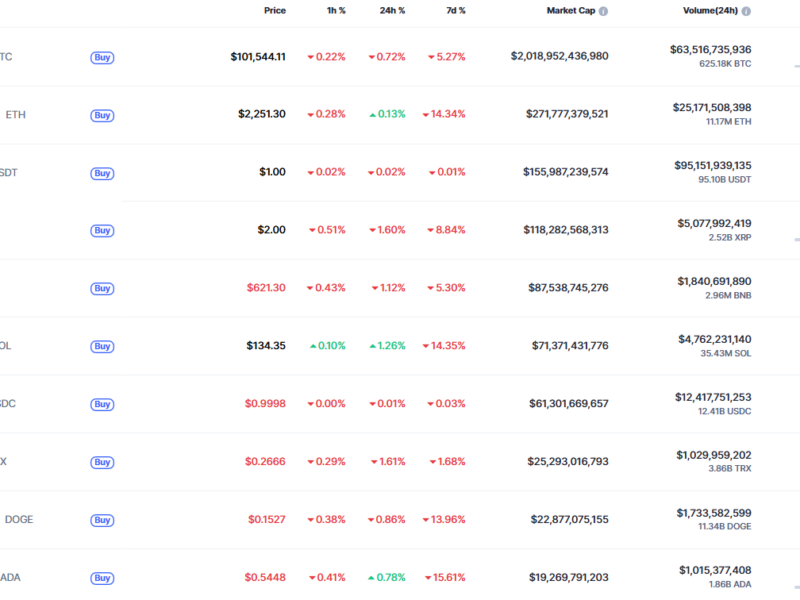This screenshot has height=600, width=800.
Task: Select market cap $61,301,669,657
Action: (x=569, y=404)
